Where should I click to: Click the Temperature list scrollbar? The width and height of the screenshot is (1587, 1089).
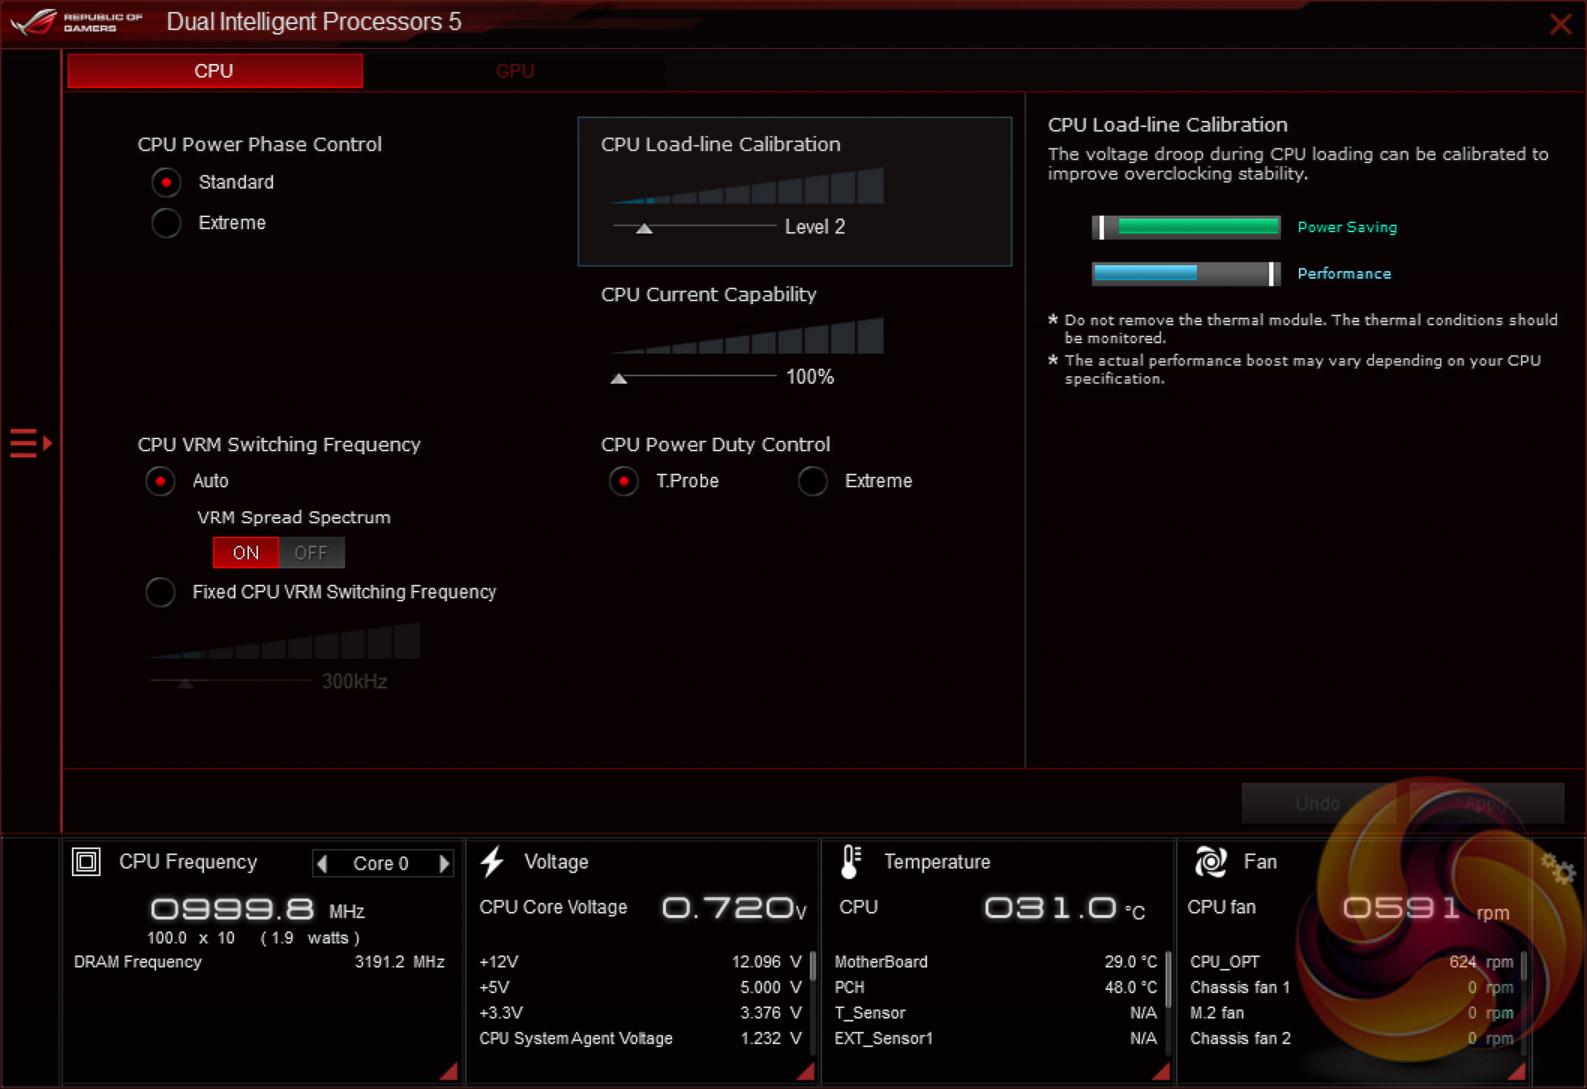[x=1168, y=977]
